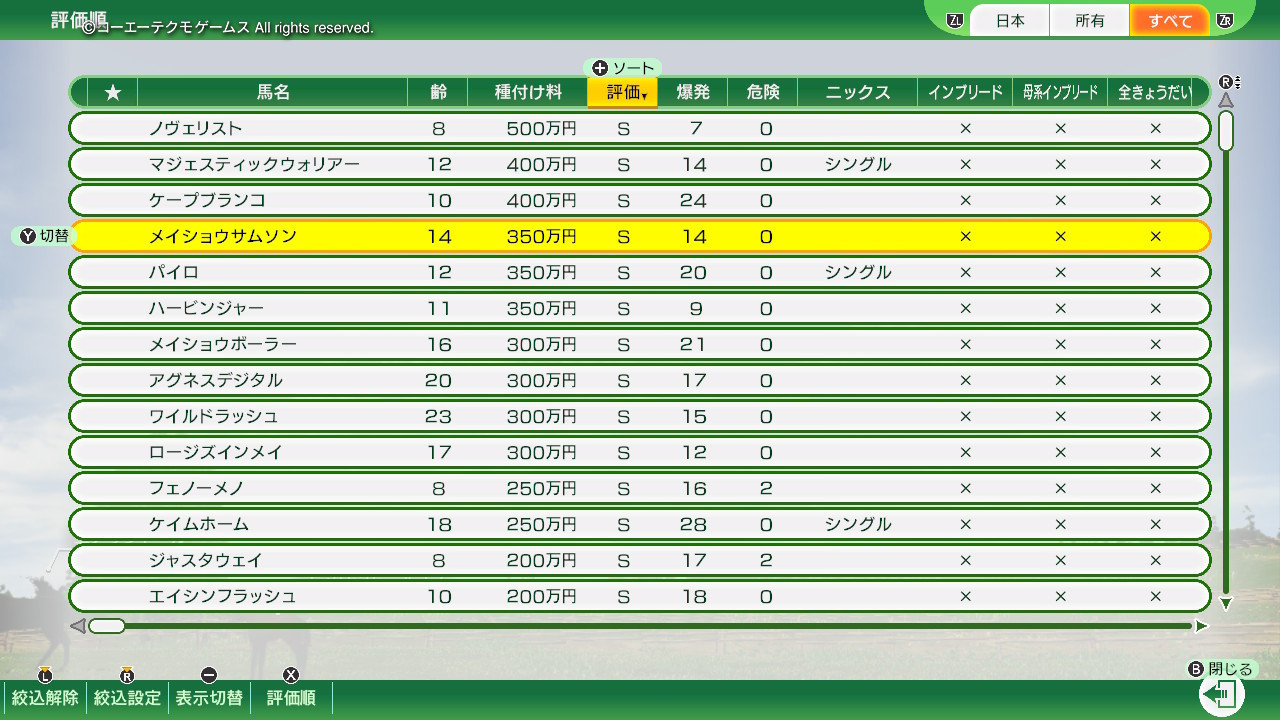Click the minus icon above 表示切替
The width and height of the screenshot is (1280, 720).
[x=208, y=675]
